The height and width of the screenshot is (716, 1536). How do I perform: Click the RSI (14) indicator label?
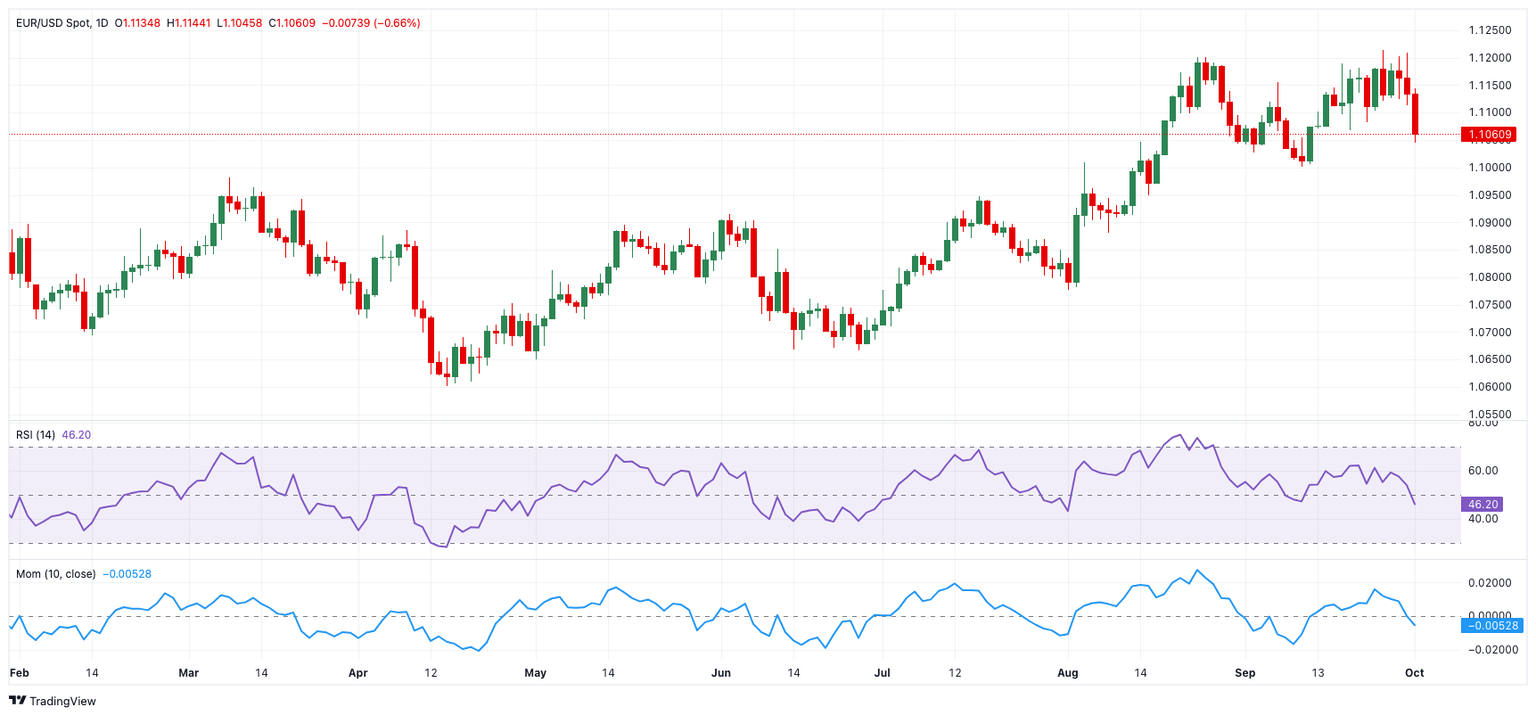tap(36, 435)
